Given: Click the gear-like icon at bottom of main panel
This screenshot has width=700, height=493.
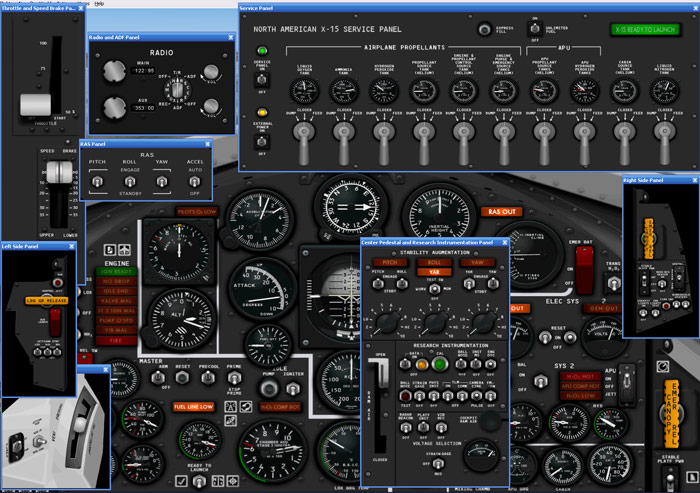Looking at the screenshot, I should tap(233, 481).
